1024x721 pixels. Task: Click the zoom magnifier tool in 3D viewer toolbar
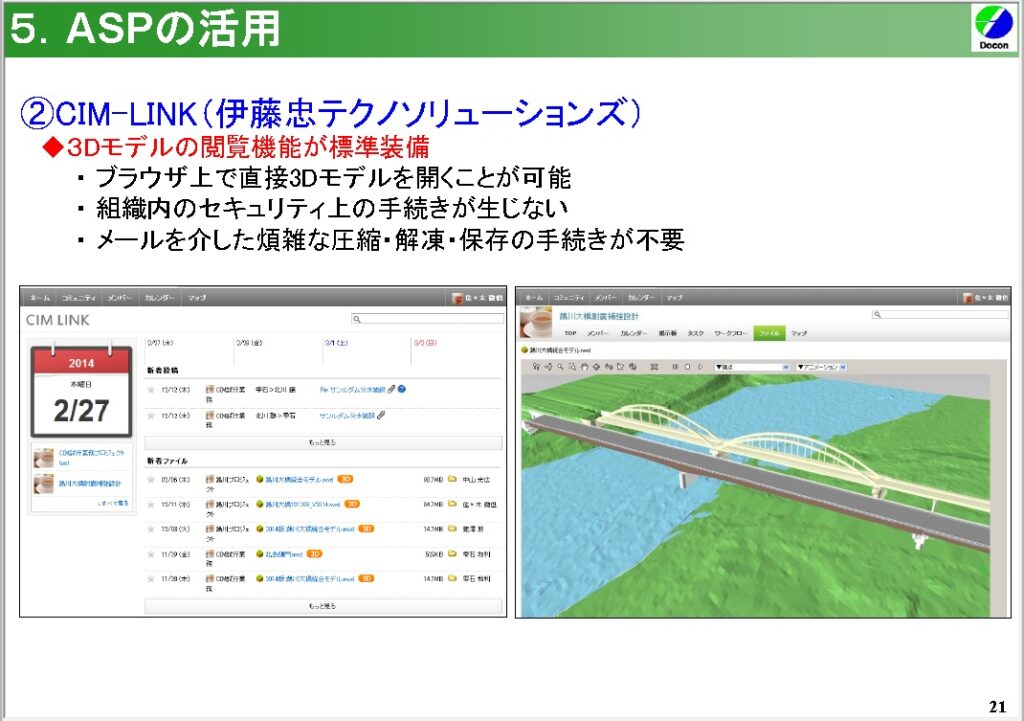[562, 367]
